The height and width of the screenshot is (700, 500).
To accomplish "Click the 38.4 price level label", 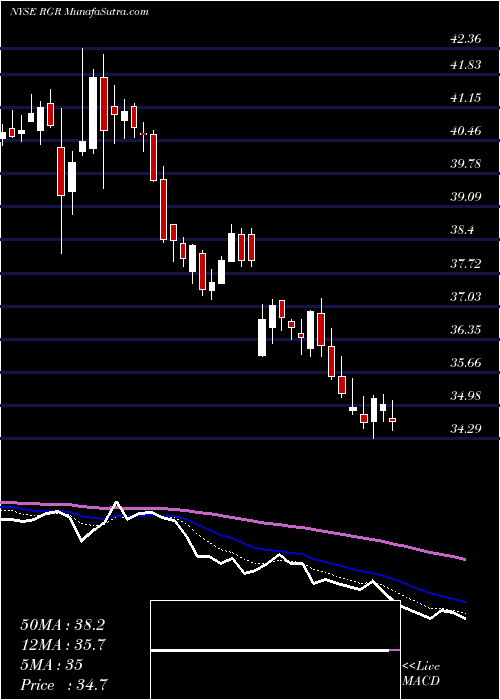I will [463, 230].
